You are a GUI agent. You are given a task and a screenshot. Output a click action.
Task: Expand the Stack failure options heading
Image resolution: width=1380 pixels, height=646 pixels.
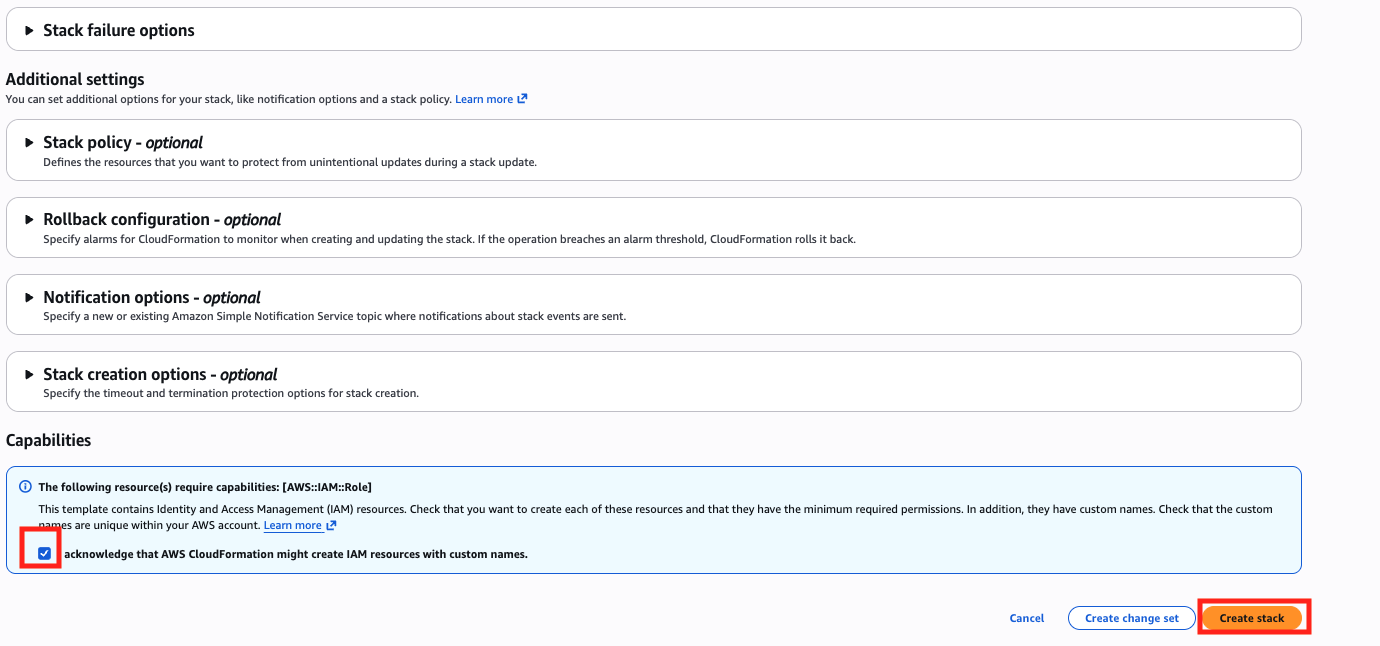coord(118,31)
